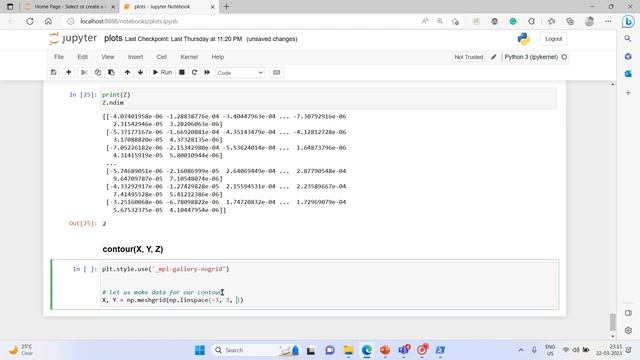
Task: Paste cells below icon in toolbar
Action: 111,72
